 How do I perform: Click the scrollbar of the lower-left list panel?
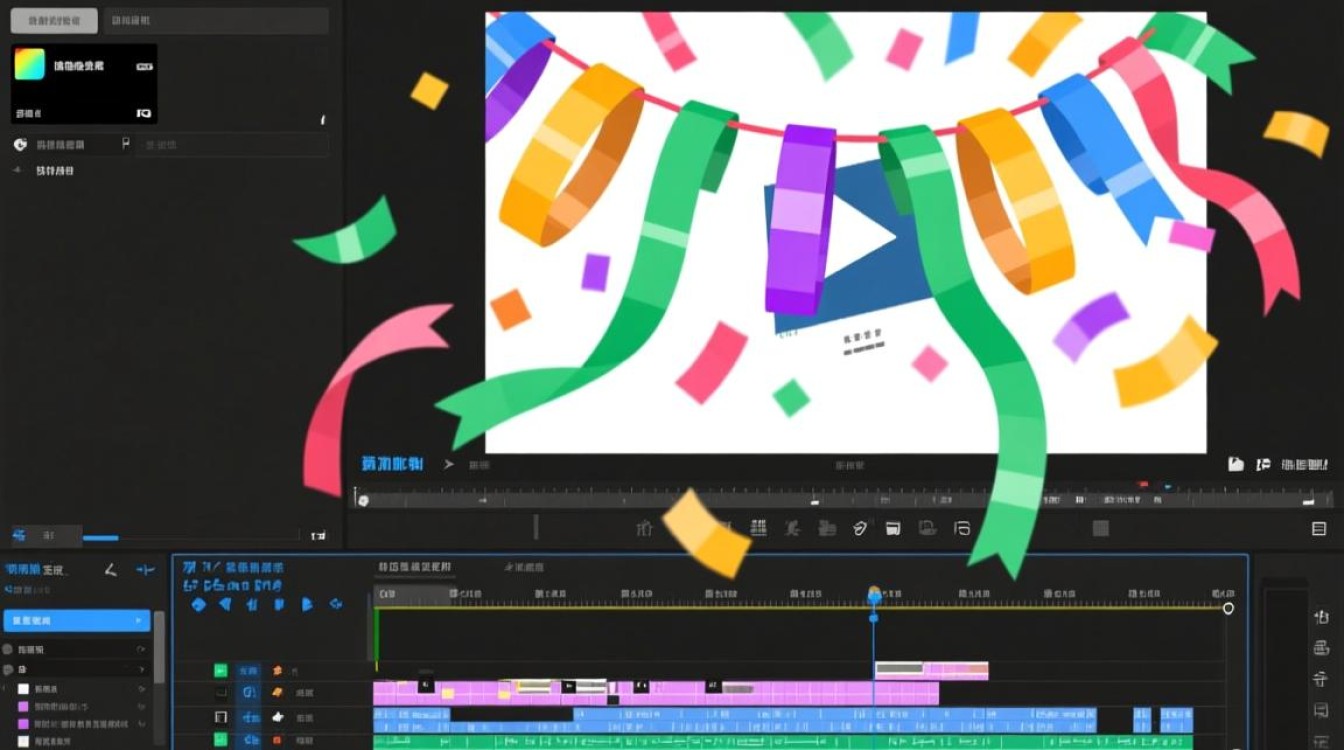[x=159, y=646]
